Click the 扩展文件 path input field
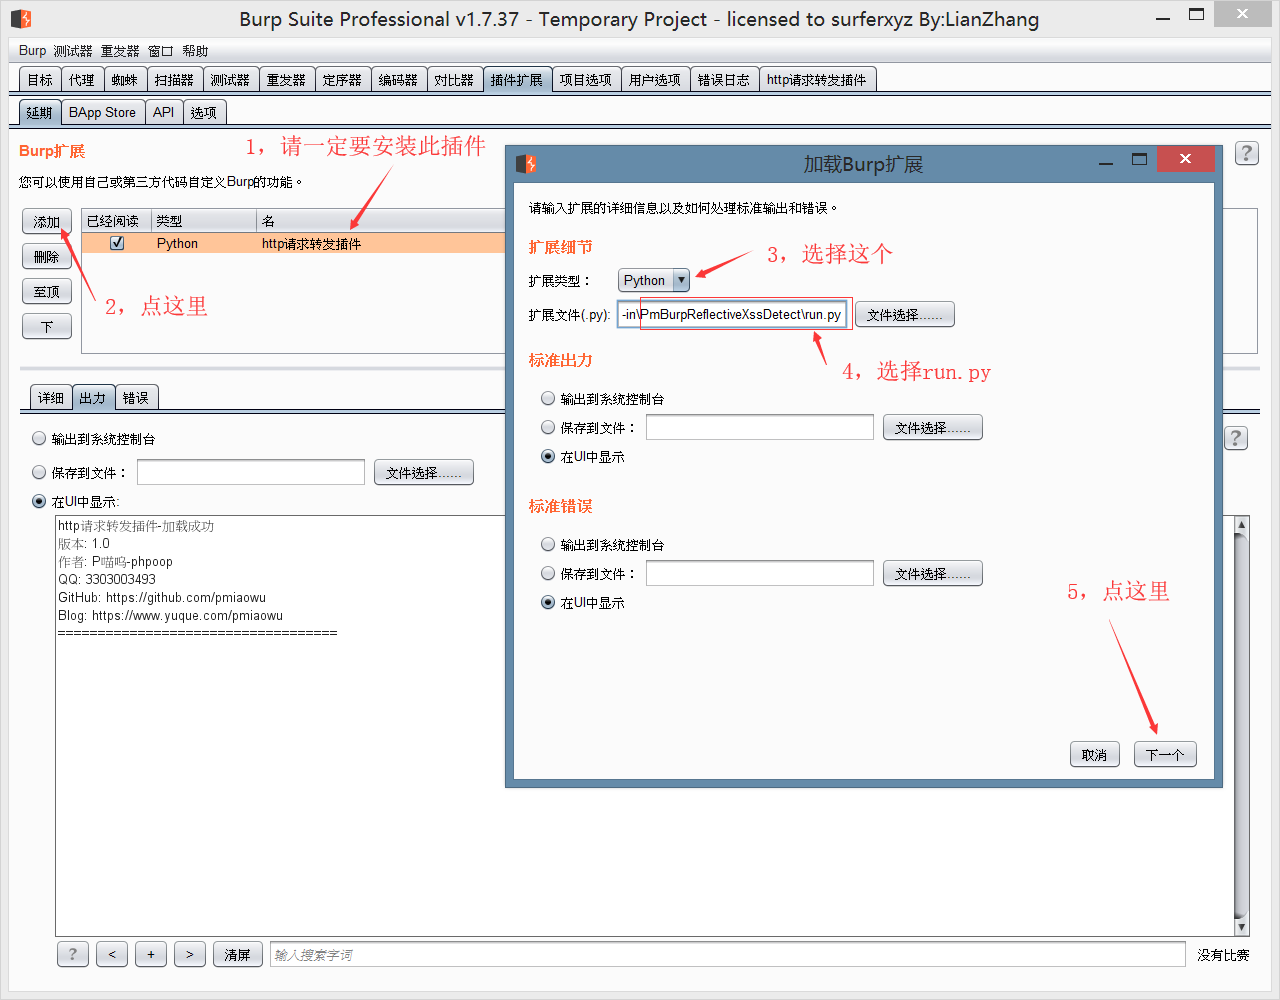The image size is (1280, 1000). [x=732, y=314]
